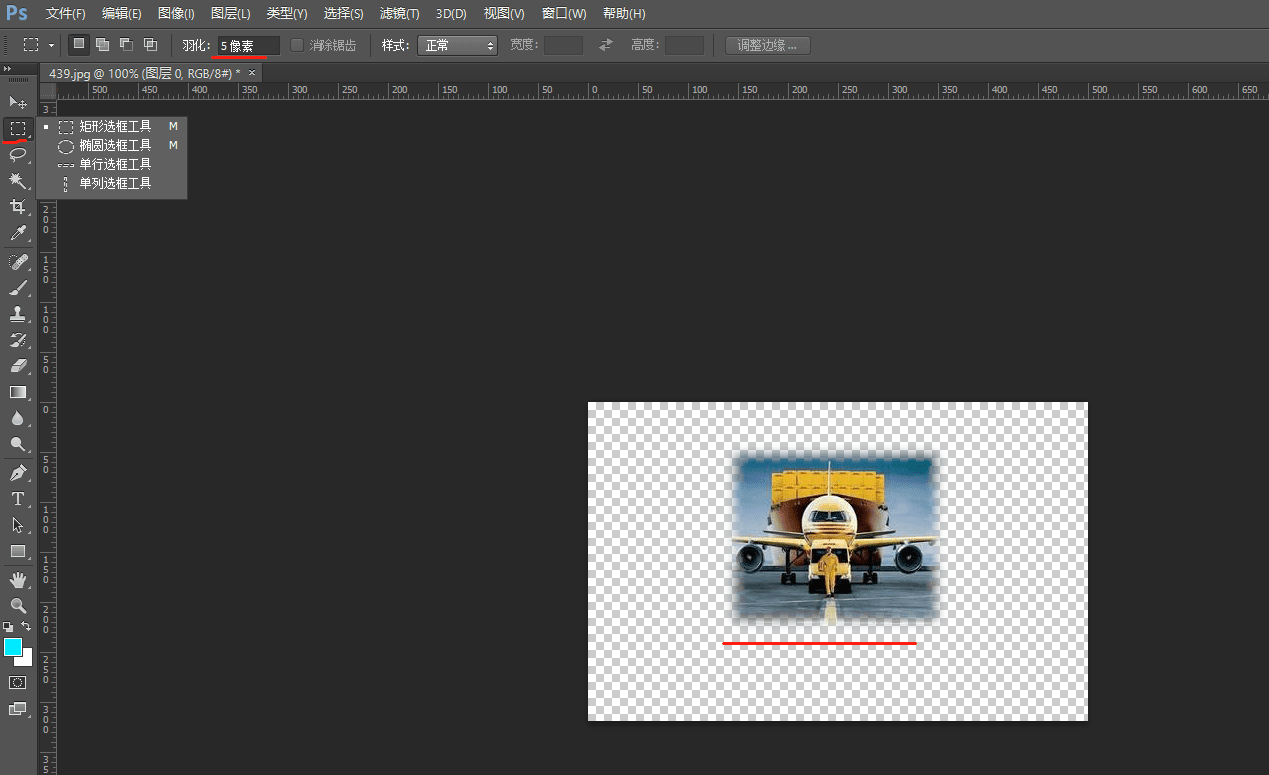The width and height of the screenshot is (1269, 775).
Task: Enable Subtract from Selection mode
Action: click(127, 45)
